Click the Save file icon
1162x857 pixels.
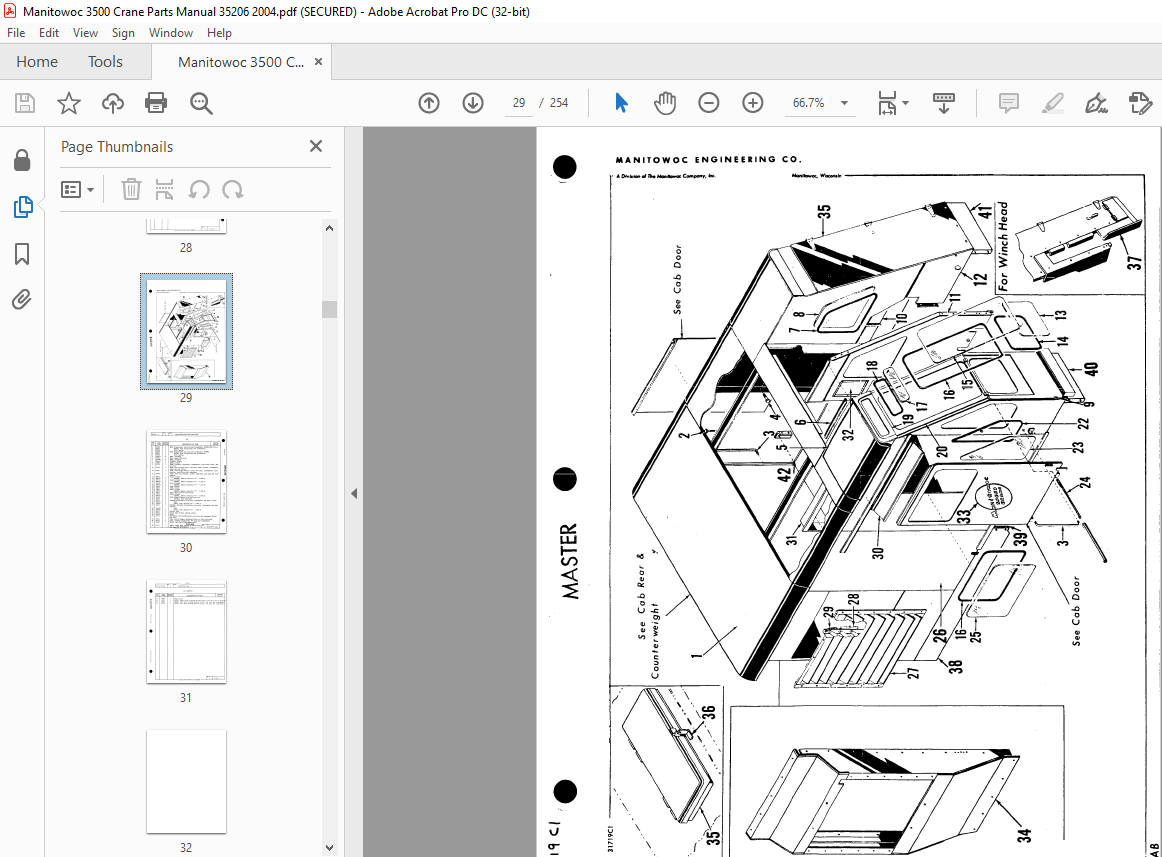(24, 103)
